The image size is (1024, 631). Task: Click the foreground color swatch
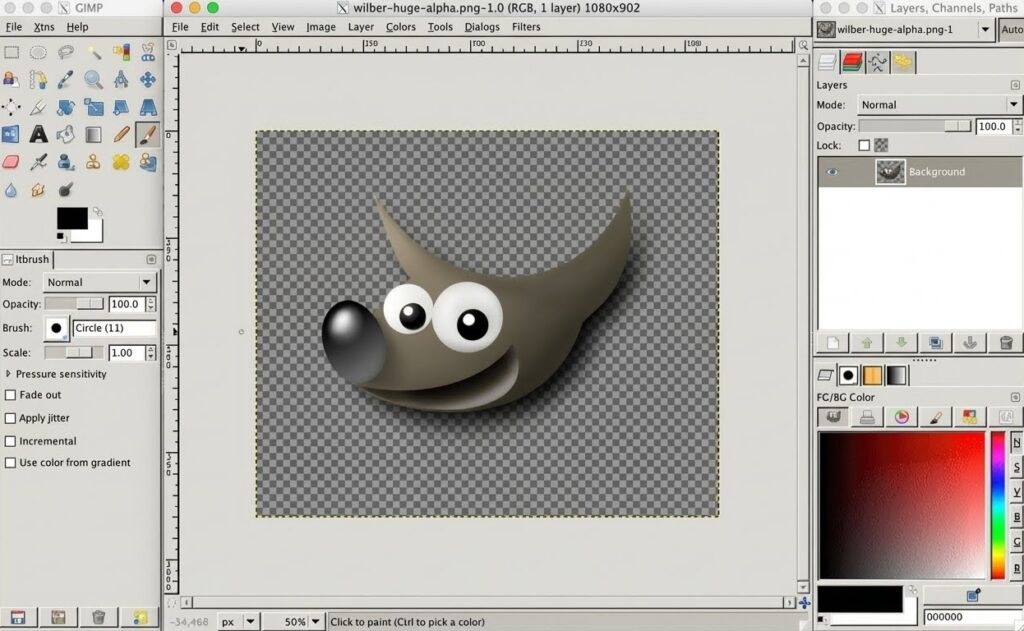[71, 219]
